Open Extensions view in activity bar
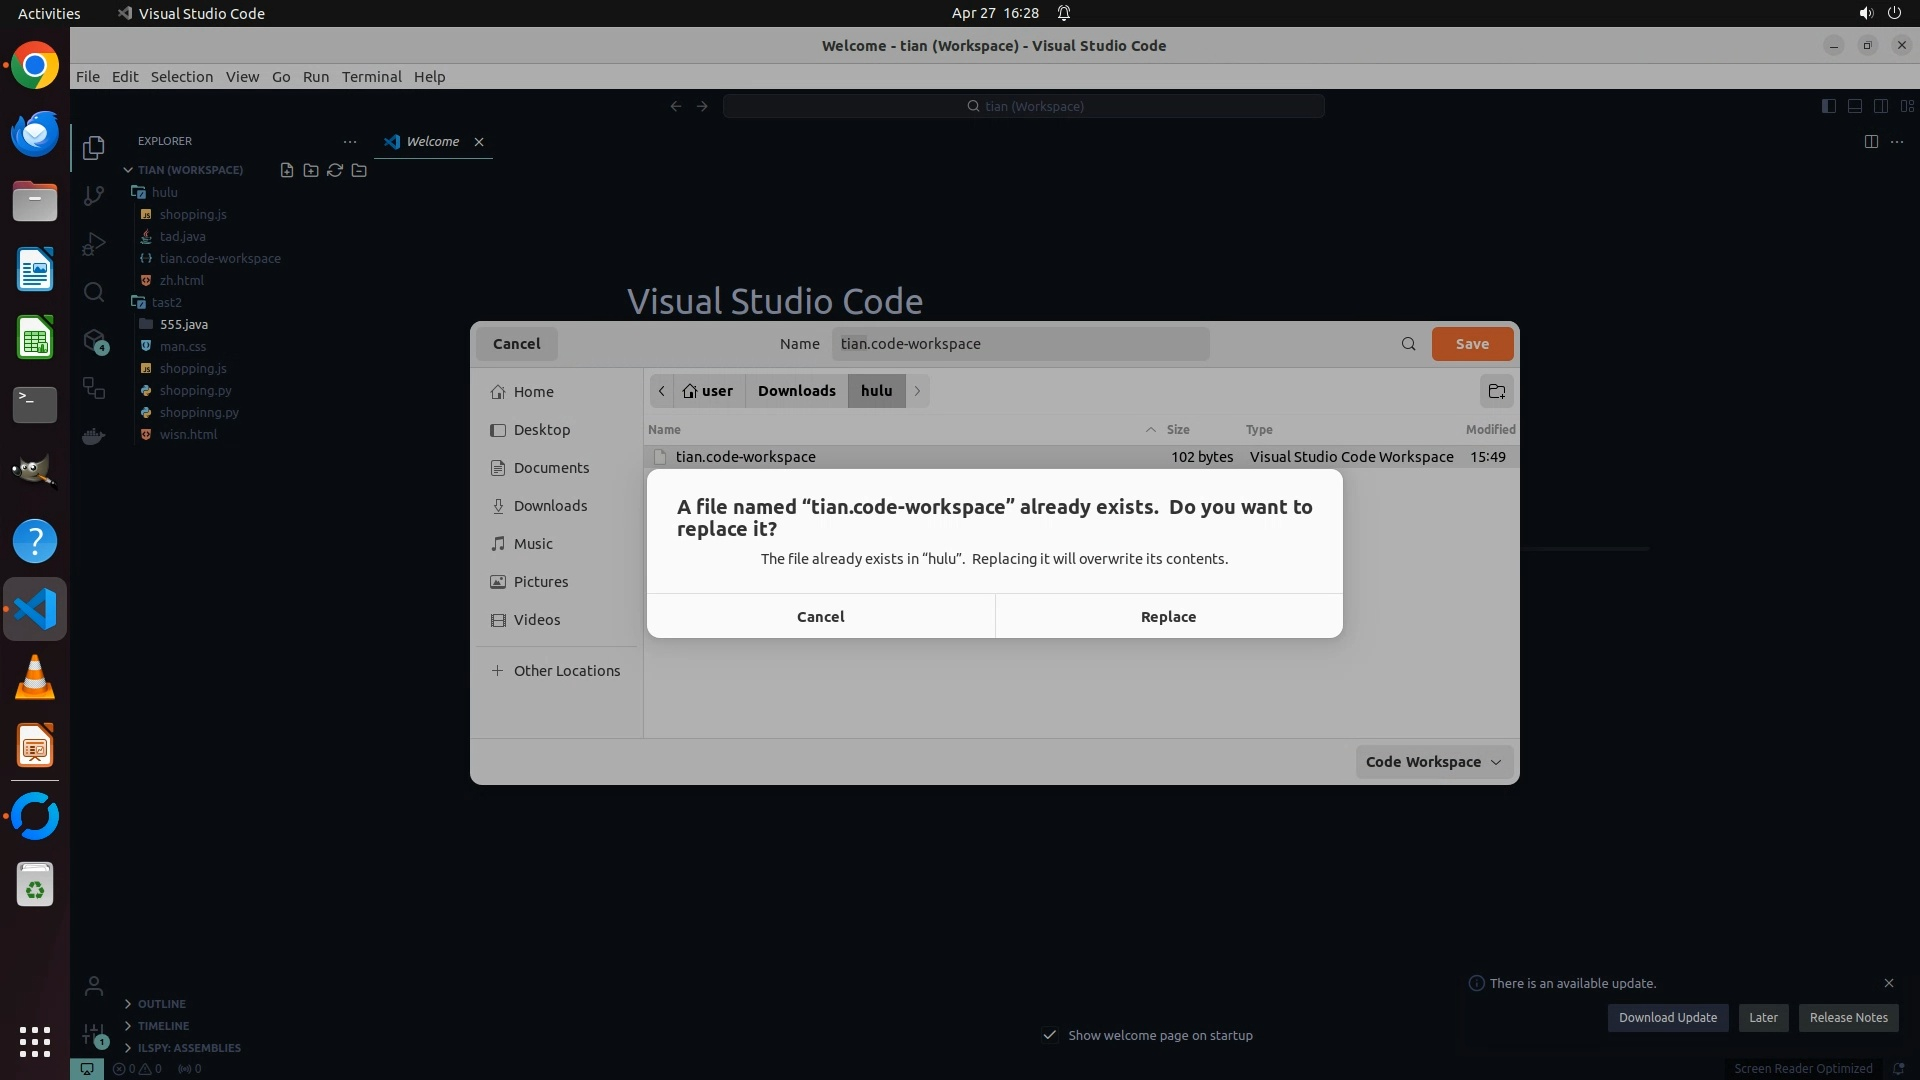The image size is (1920, 1080). pos(94,341)
